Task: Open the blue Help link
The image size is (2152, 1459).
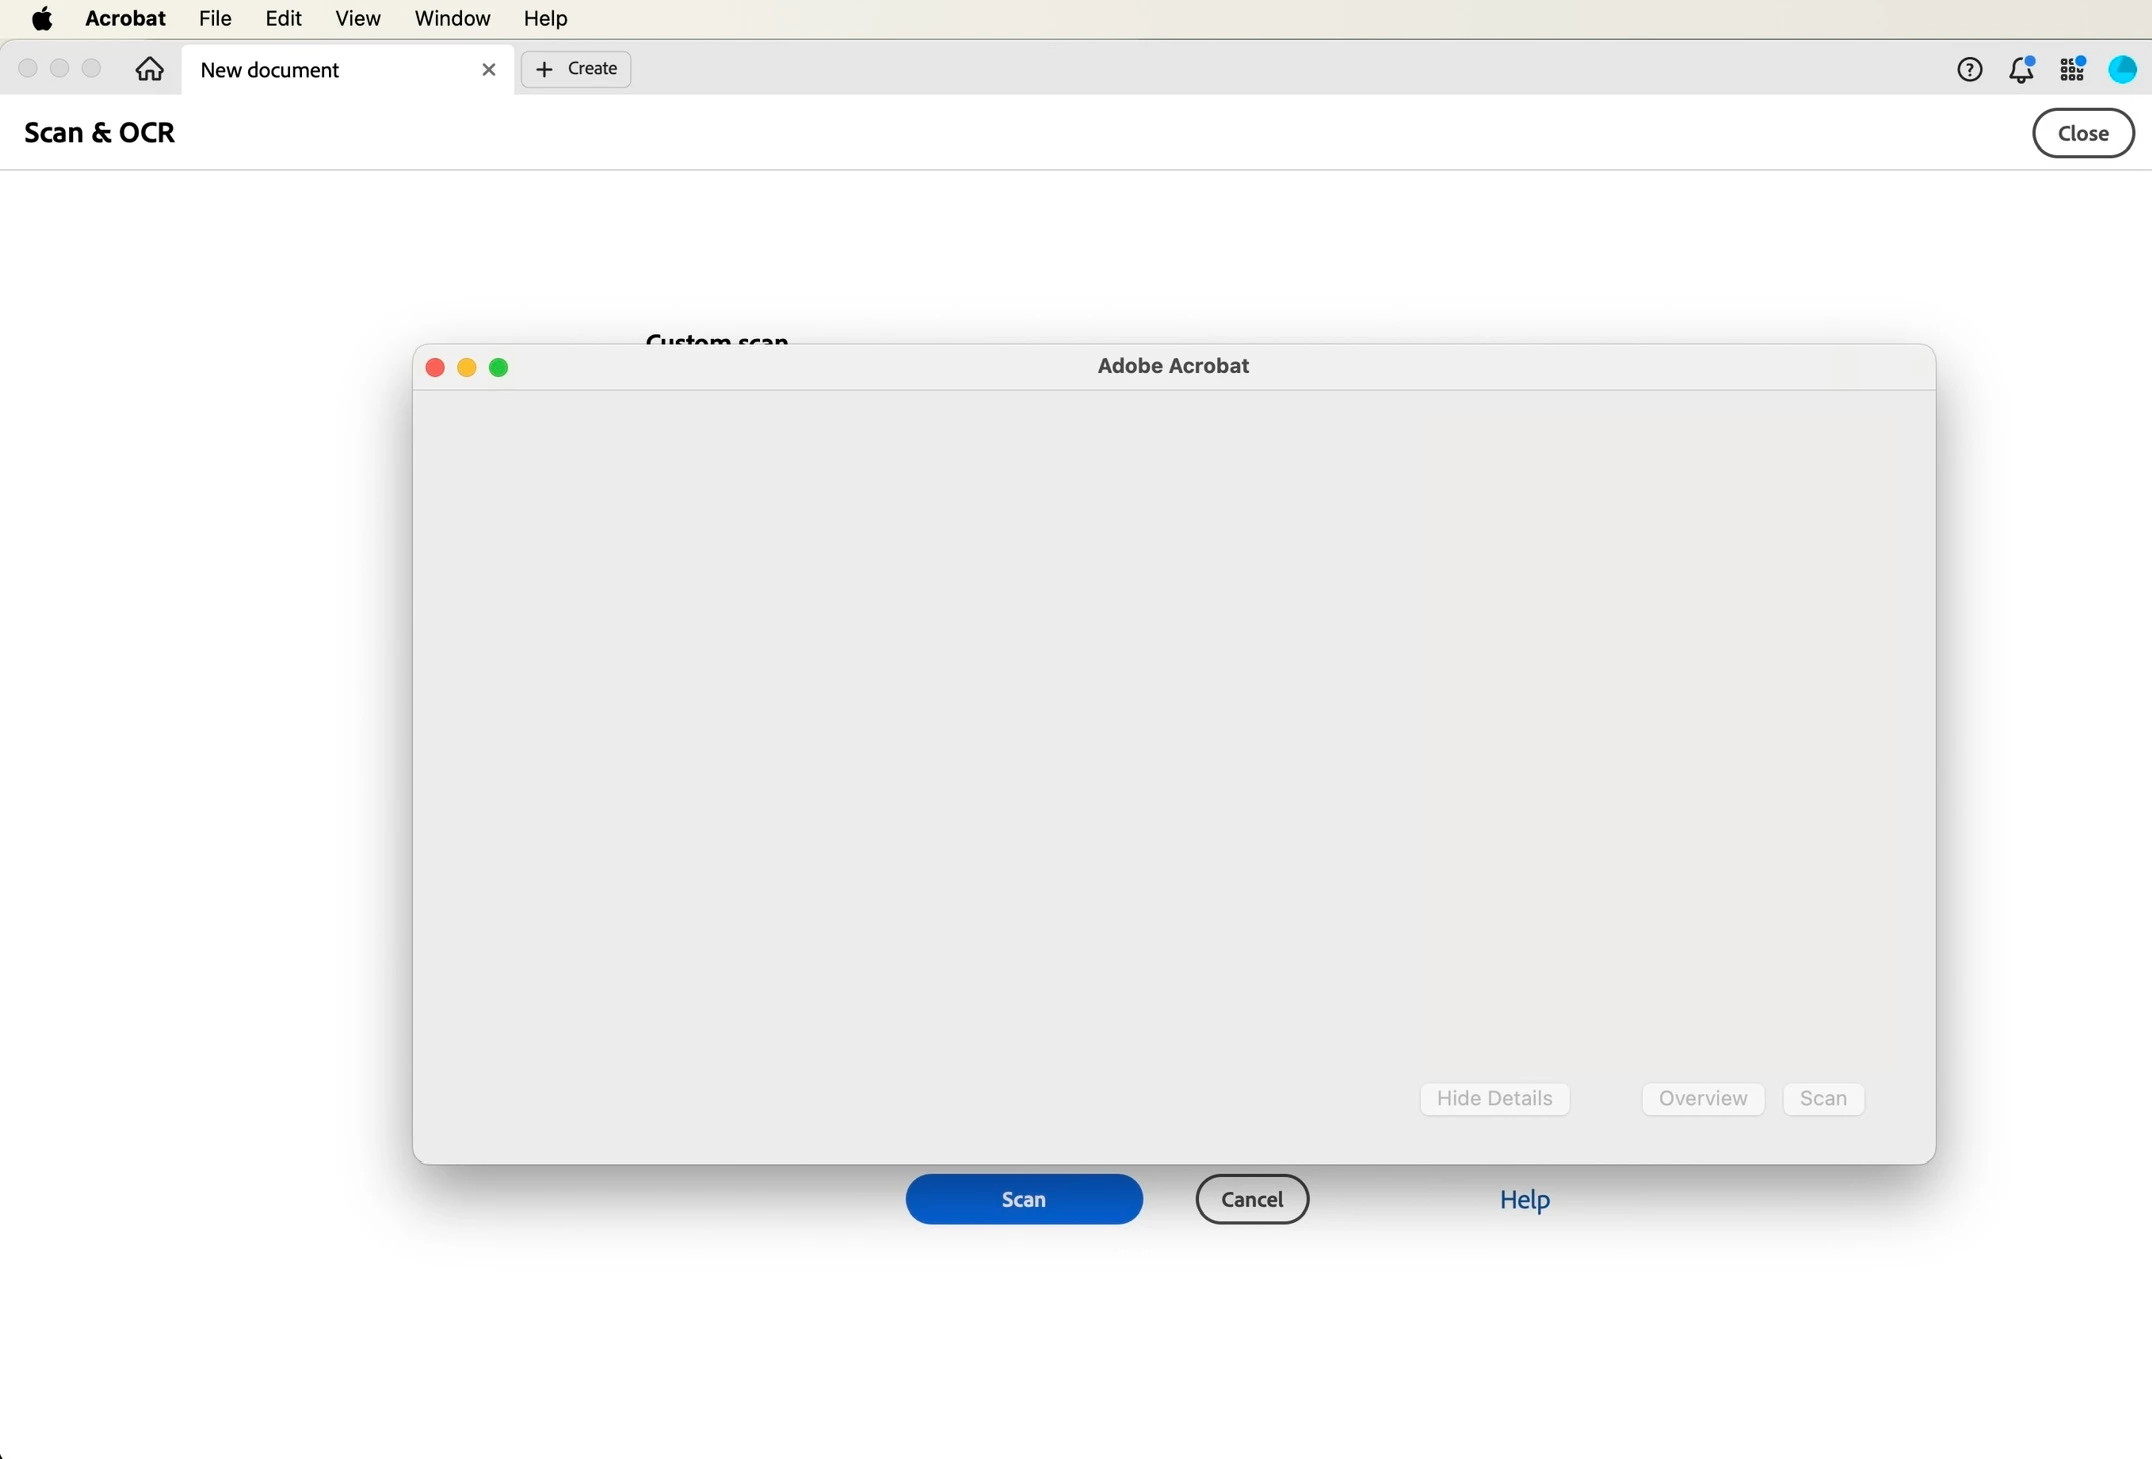Action: [1524, 1199]
